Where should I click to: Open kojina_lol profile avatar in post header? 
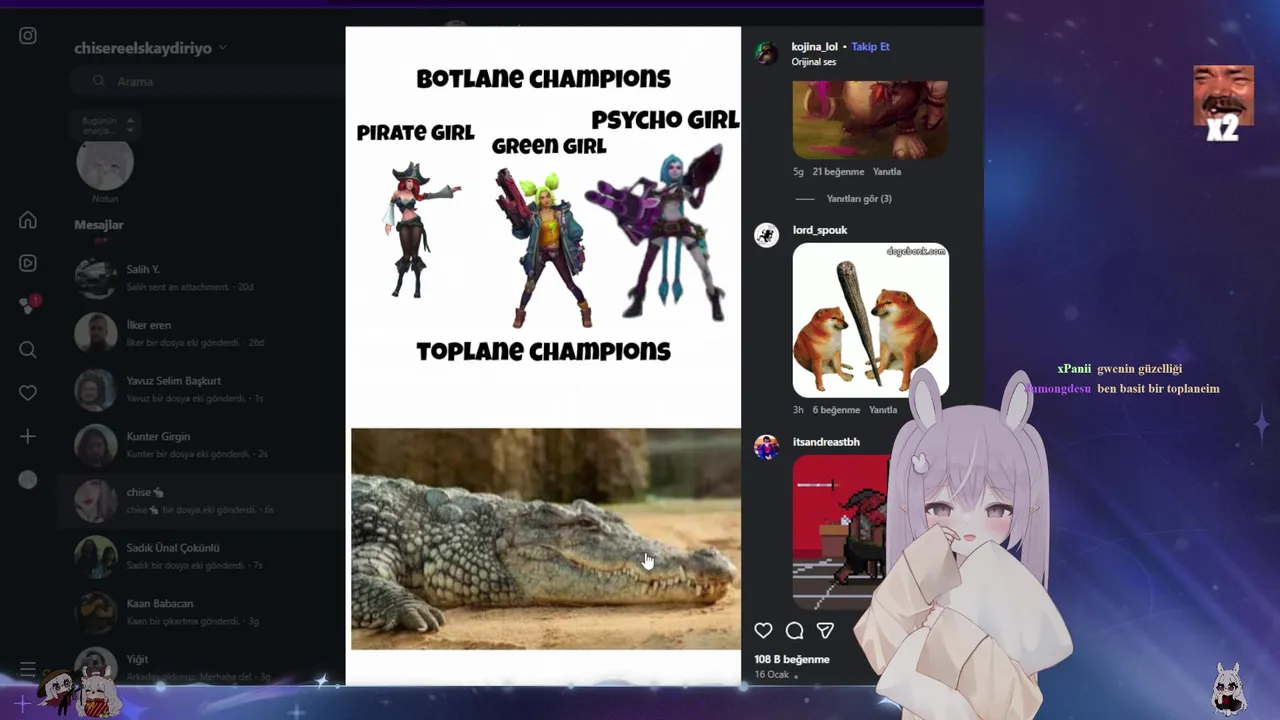point(767,54)
